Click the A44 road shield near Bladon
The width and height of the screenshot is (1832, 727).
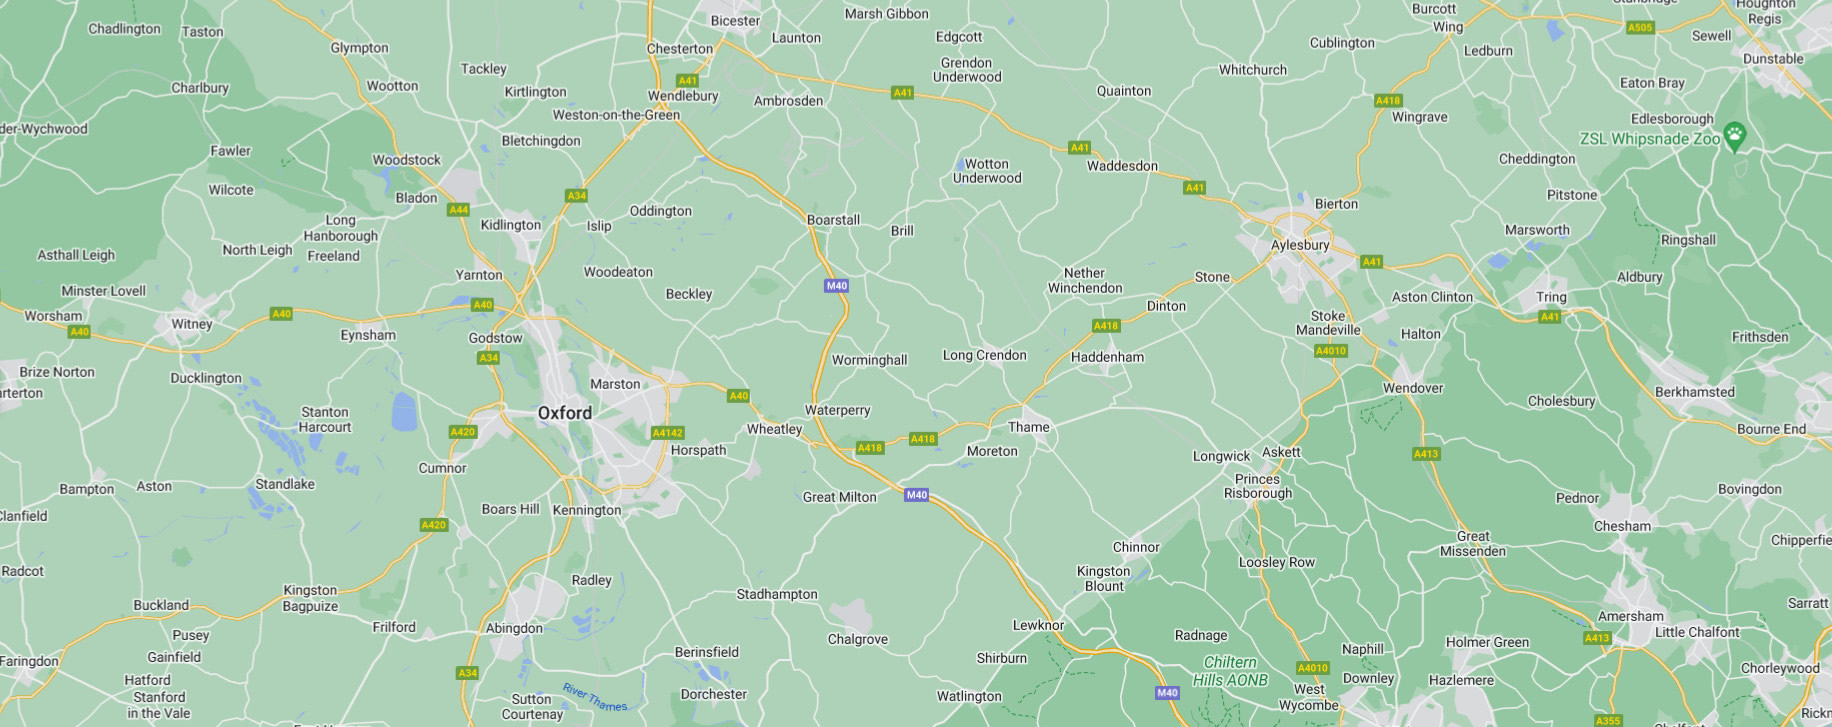[x=459, y=210]
